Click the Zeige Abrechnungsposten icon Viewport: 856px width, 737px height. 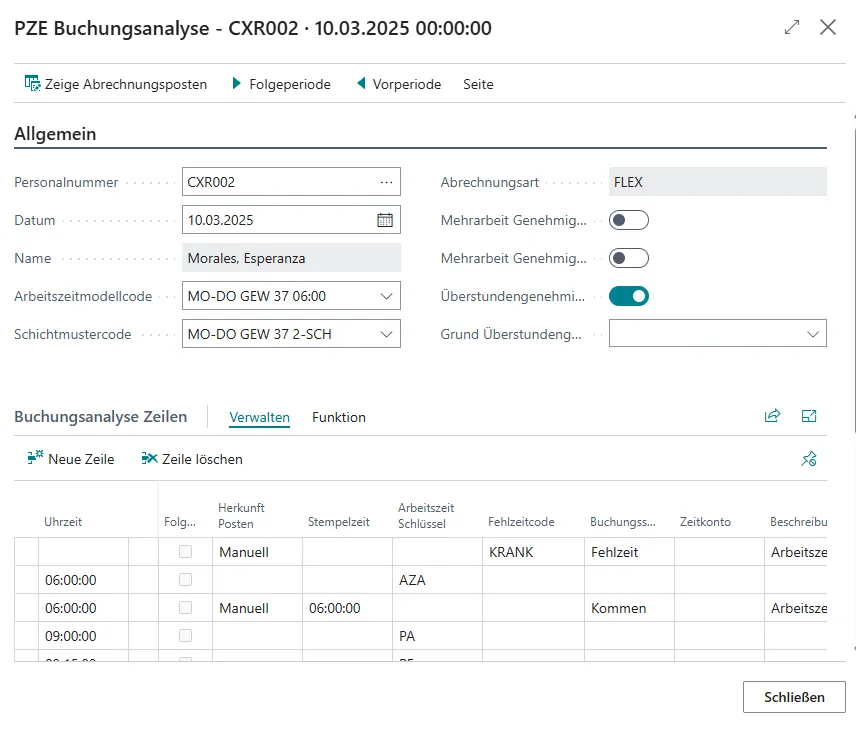(32, 84)
